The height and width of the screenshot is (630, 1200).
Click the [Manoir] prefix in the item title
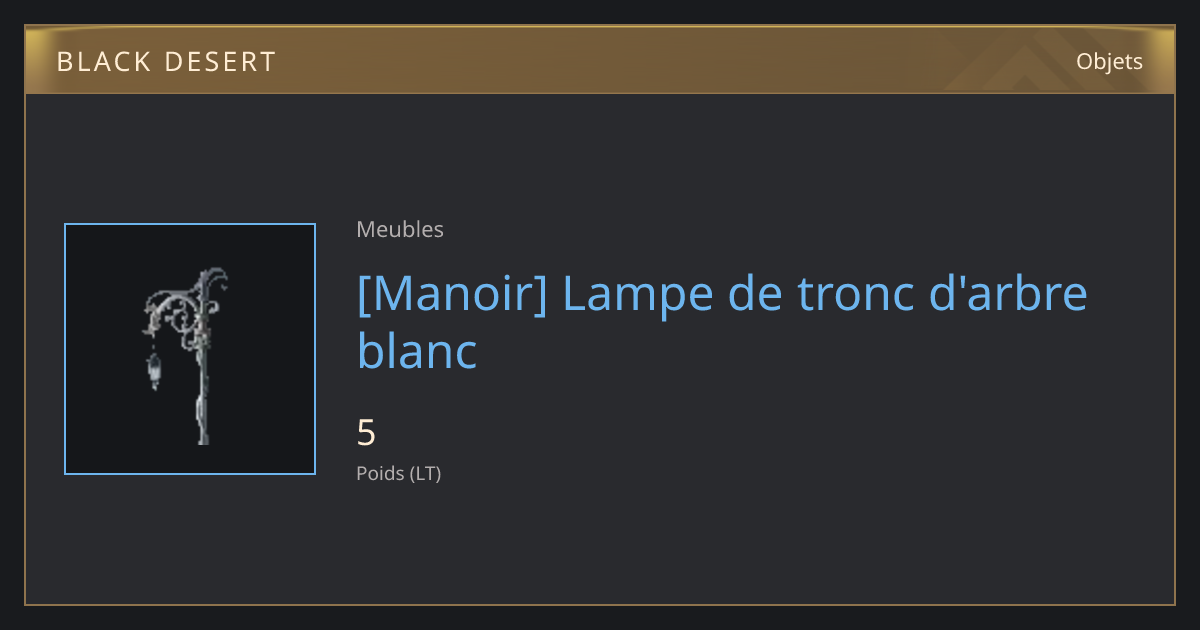click(452, 294)
